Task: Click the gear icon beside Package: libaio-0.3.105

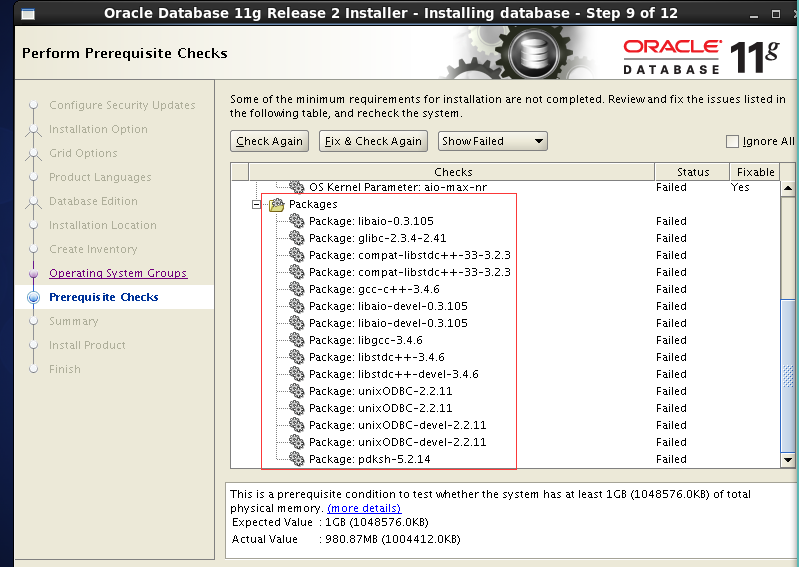Action: (x=297, y=221)
